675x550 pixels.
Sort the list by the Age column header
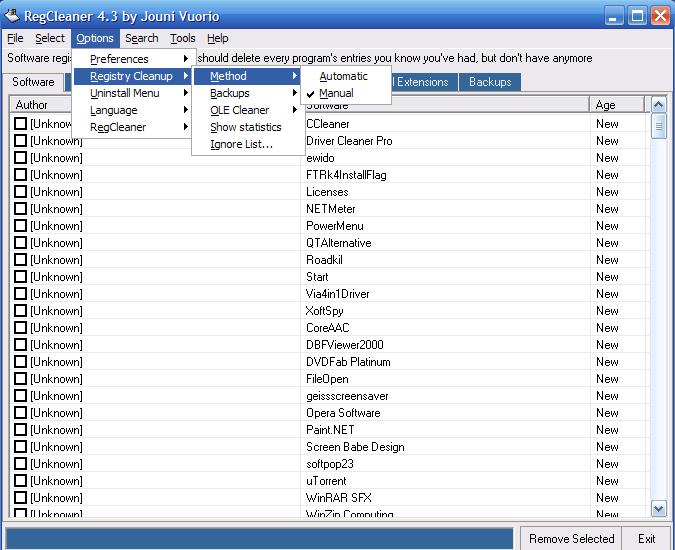[617, 105]
